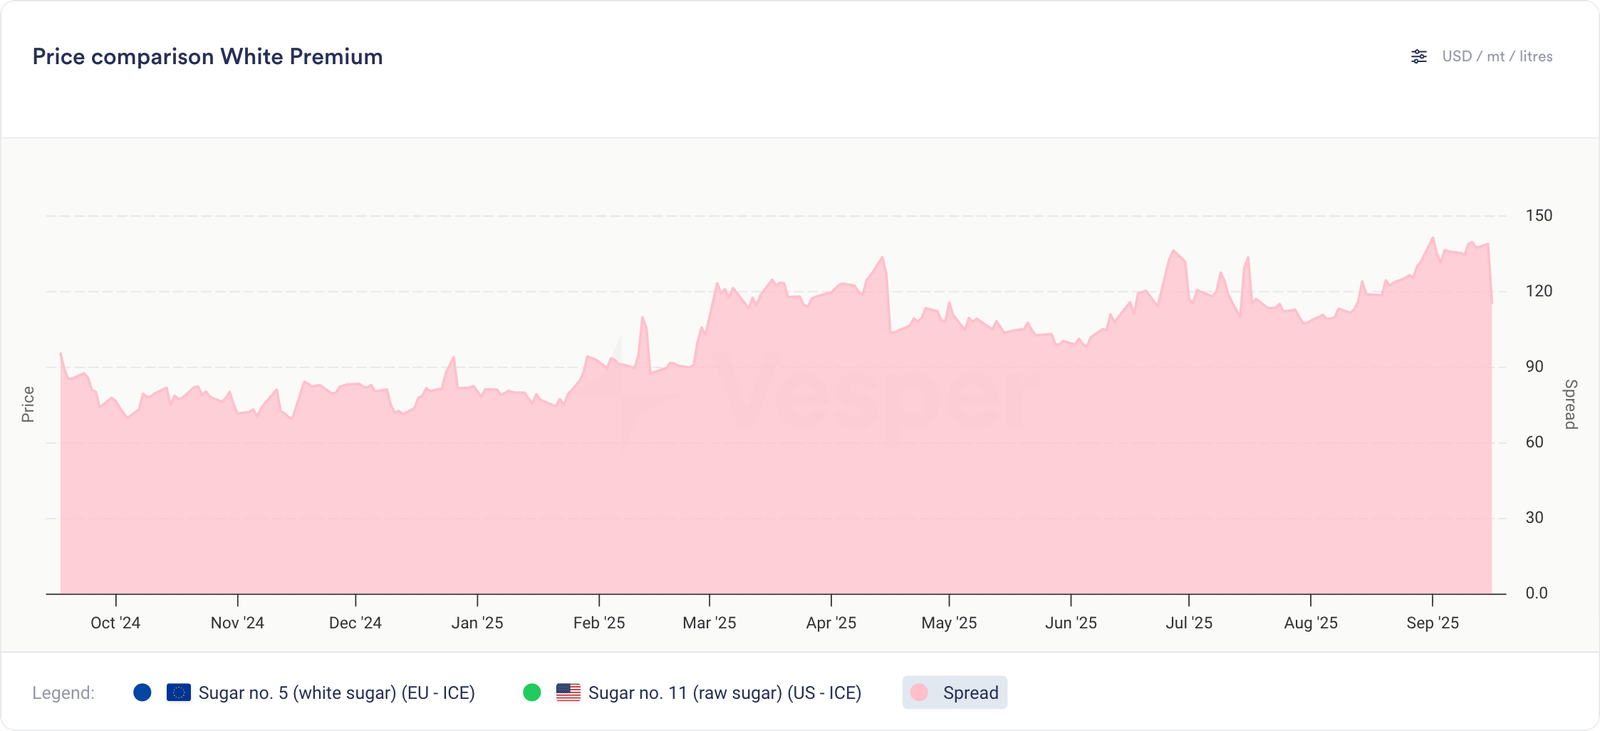Click the vertical Price axis label
This screenshot has height=731, width=1600.
click(28, 404)
